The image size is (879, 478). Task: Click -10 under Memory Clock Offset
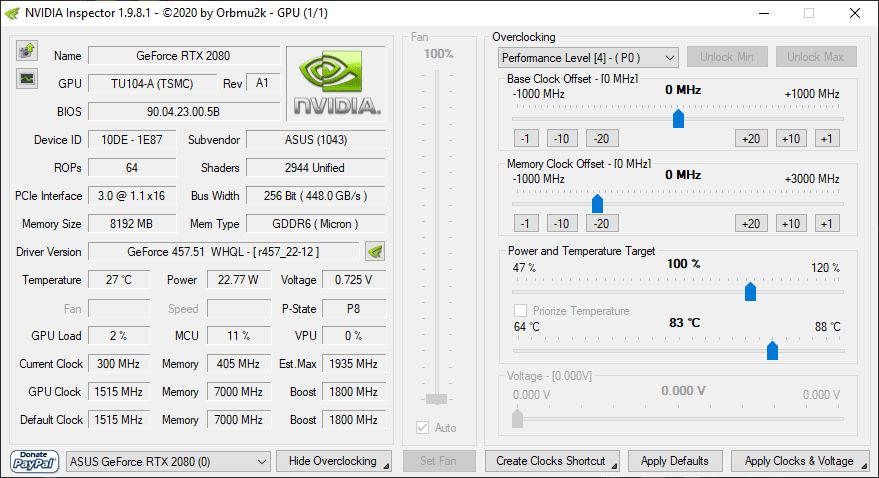pos(561,224)
